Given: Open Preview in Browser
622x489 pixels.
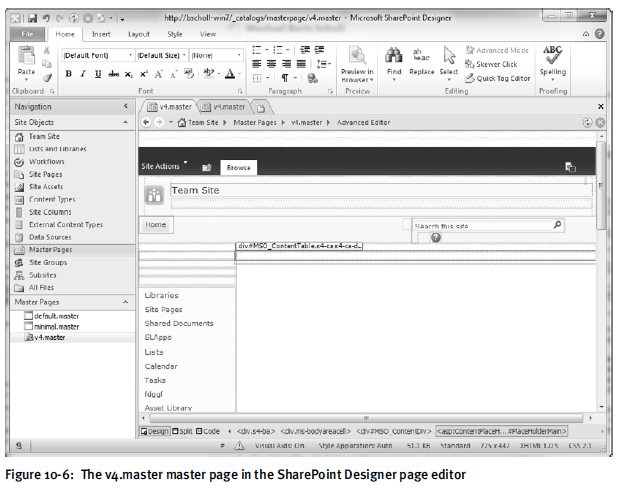Looking at the screenshot, I should (x=357, y=64).
